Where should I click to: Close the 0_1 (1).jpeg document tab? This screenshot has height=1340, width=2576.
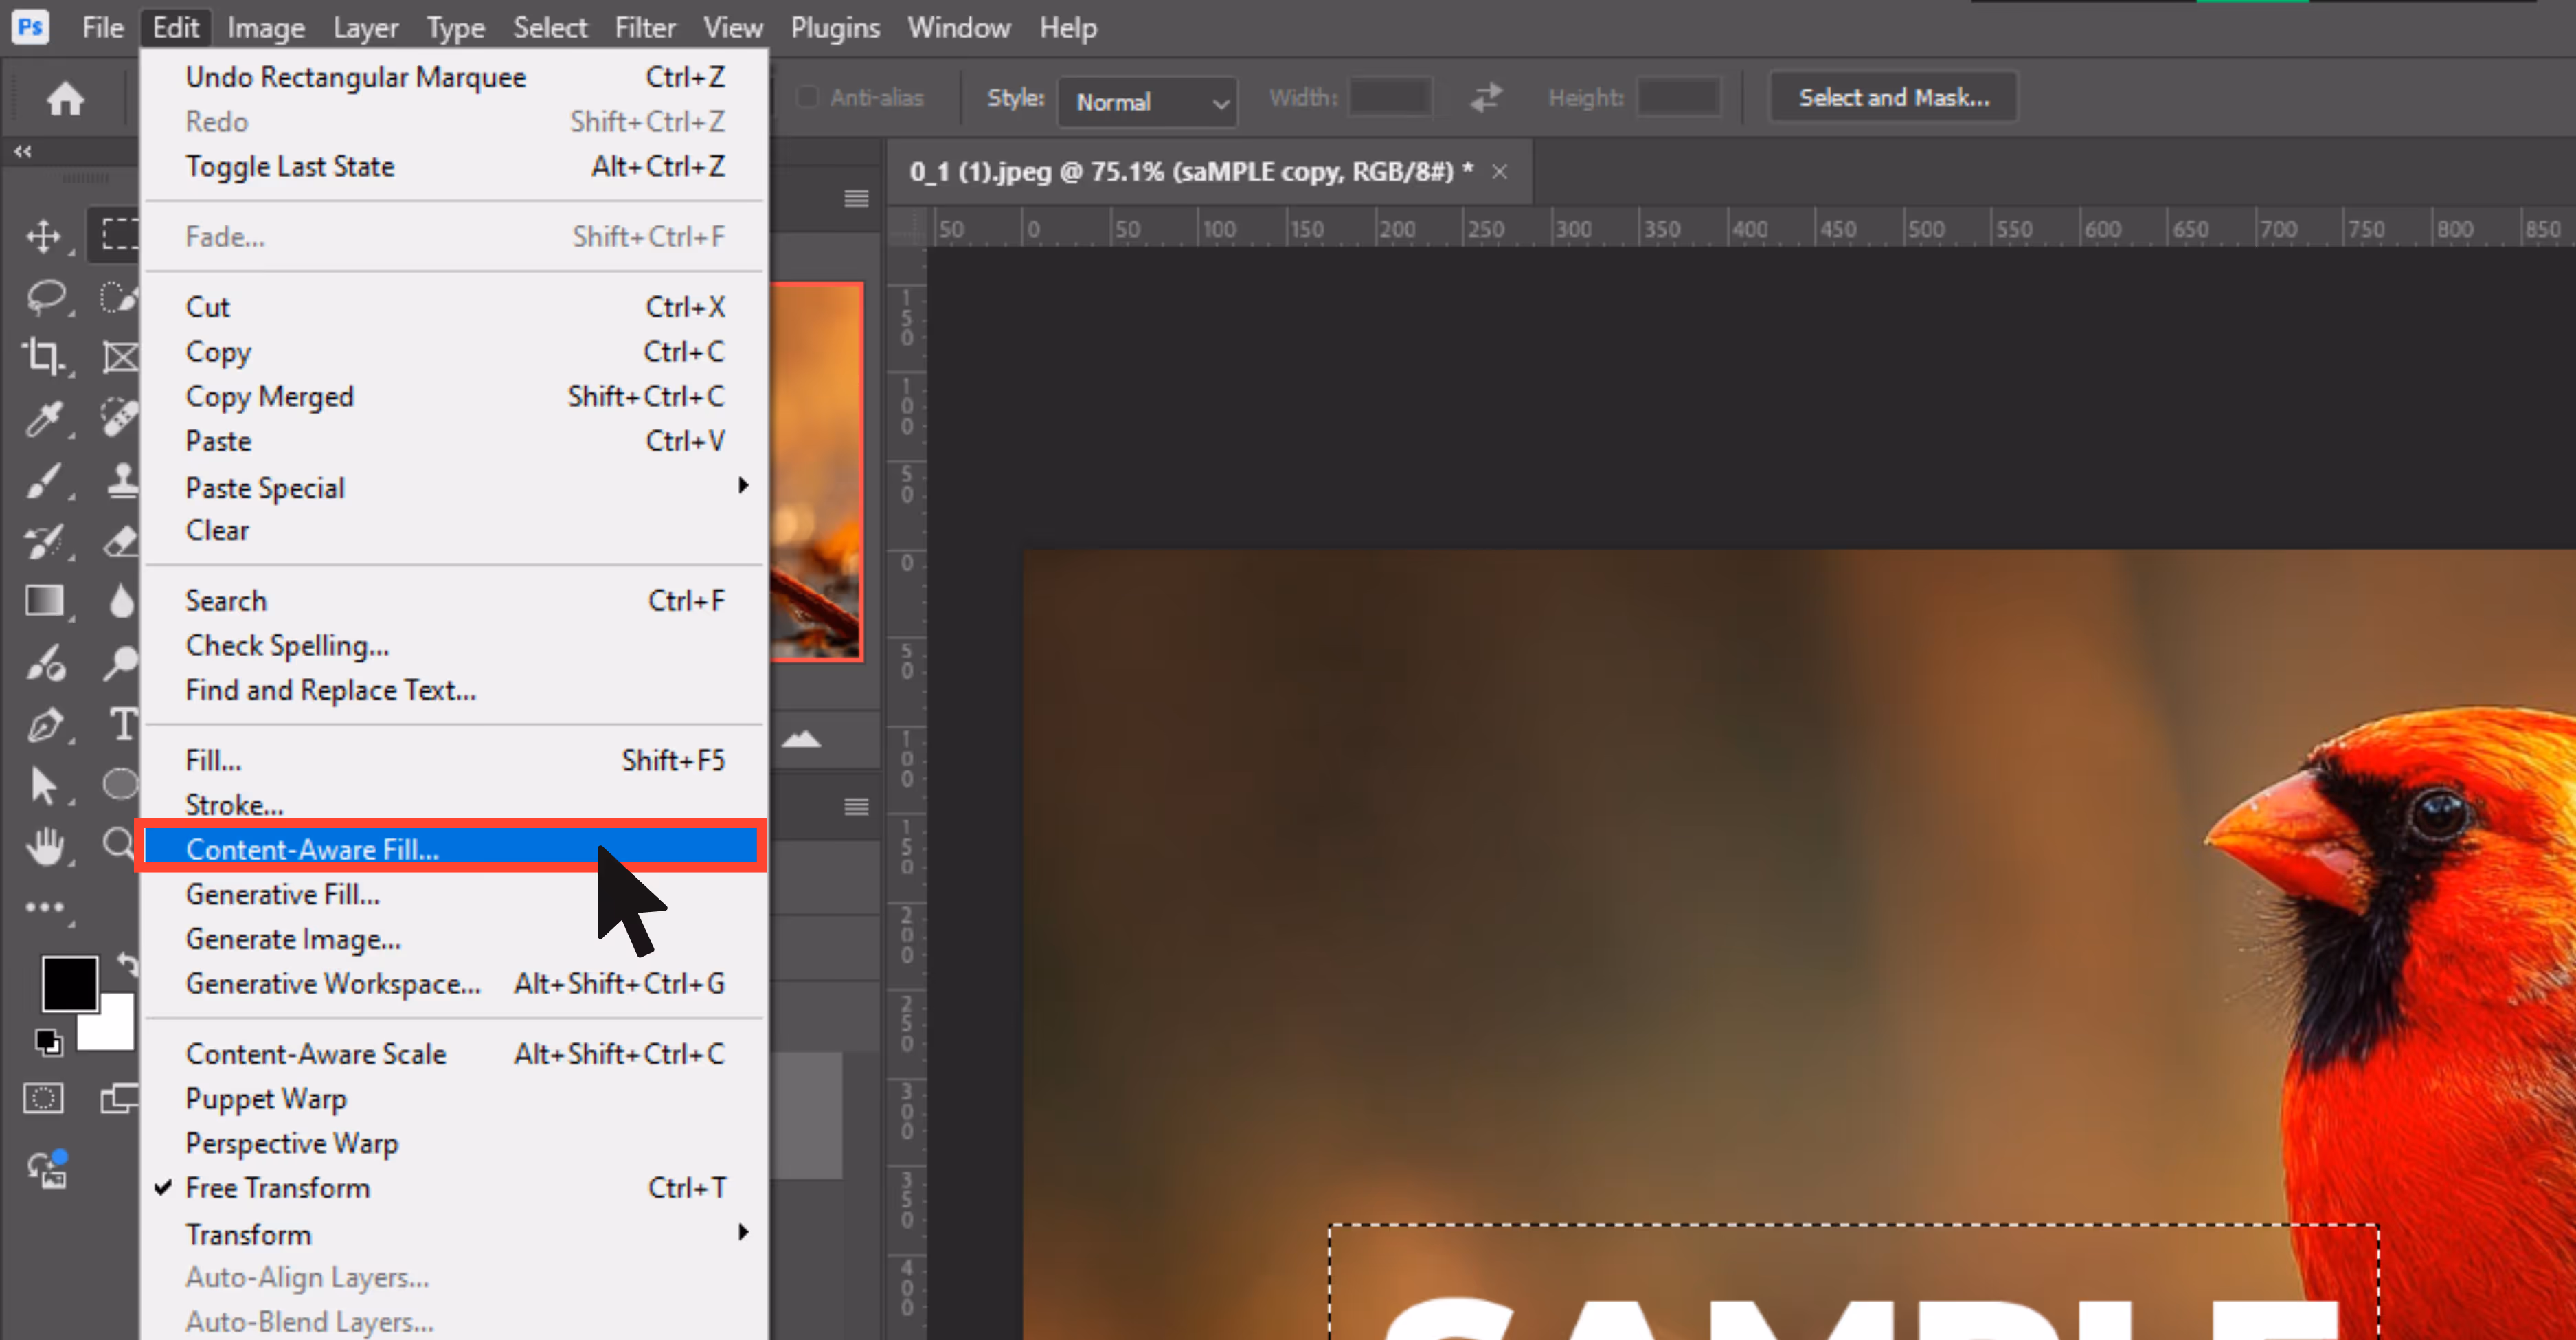[1500, 172]
